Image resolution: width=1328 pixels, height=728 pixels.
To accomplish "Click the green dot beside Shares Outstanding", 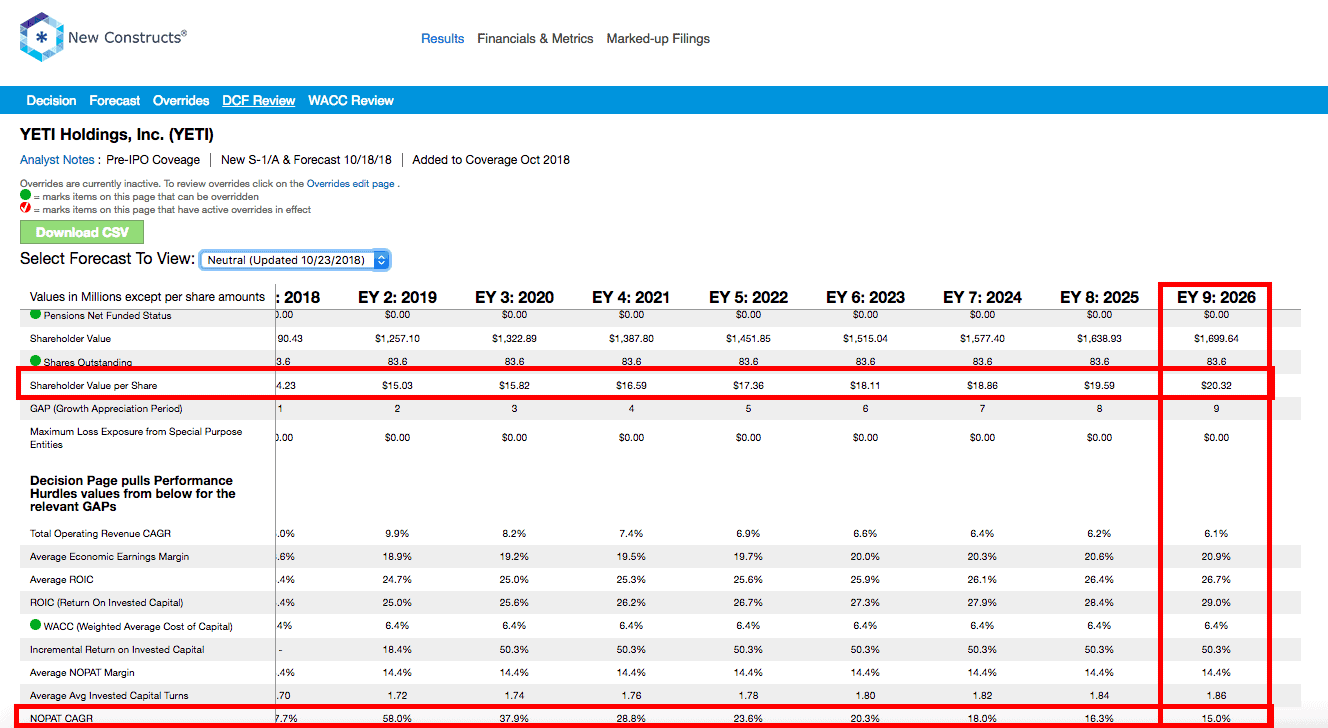I will [x=35, y=361].
